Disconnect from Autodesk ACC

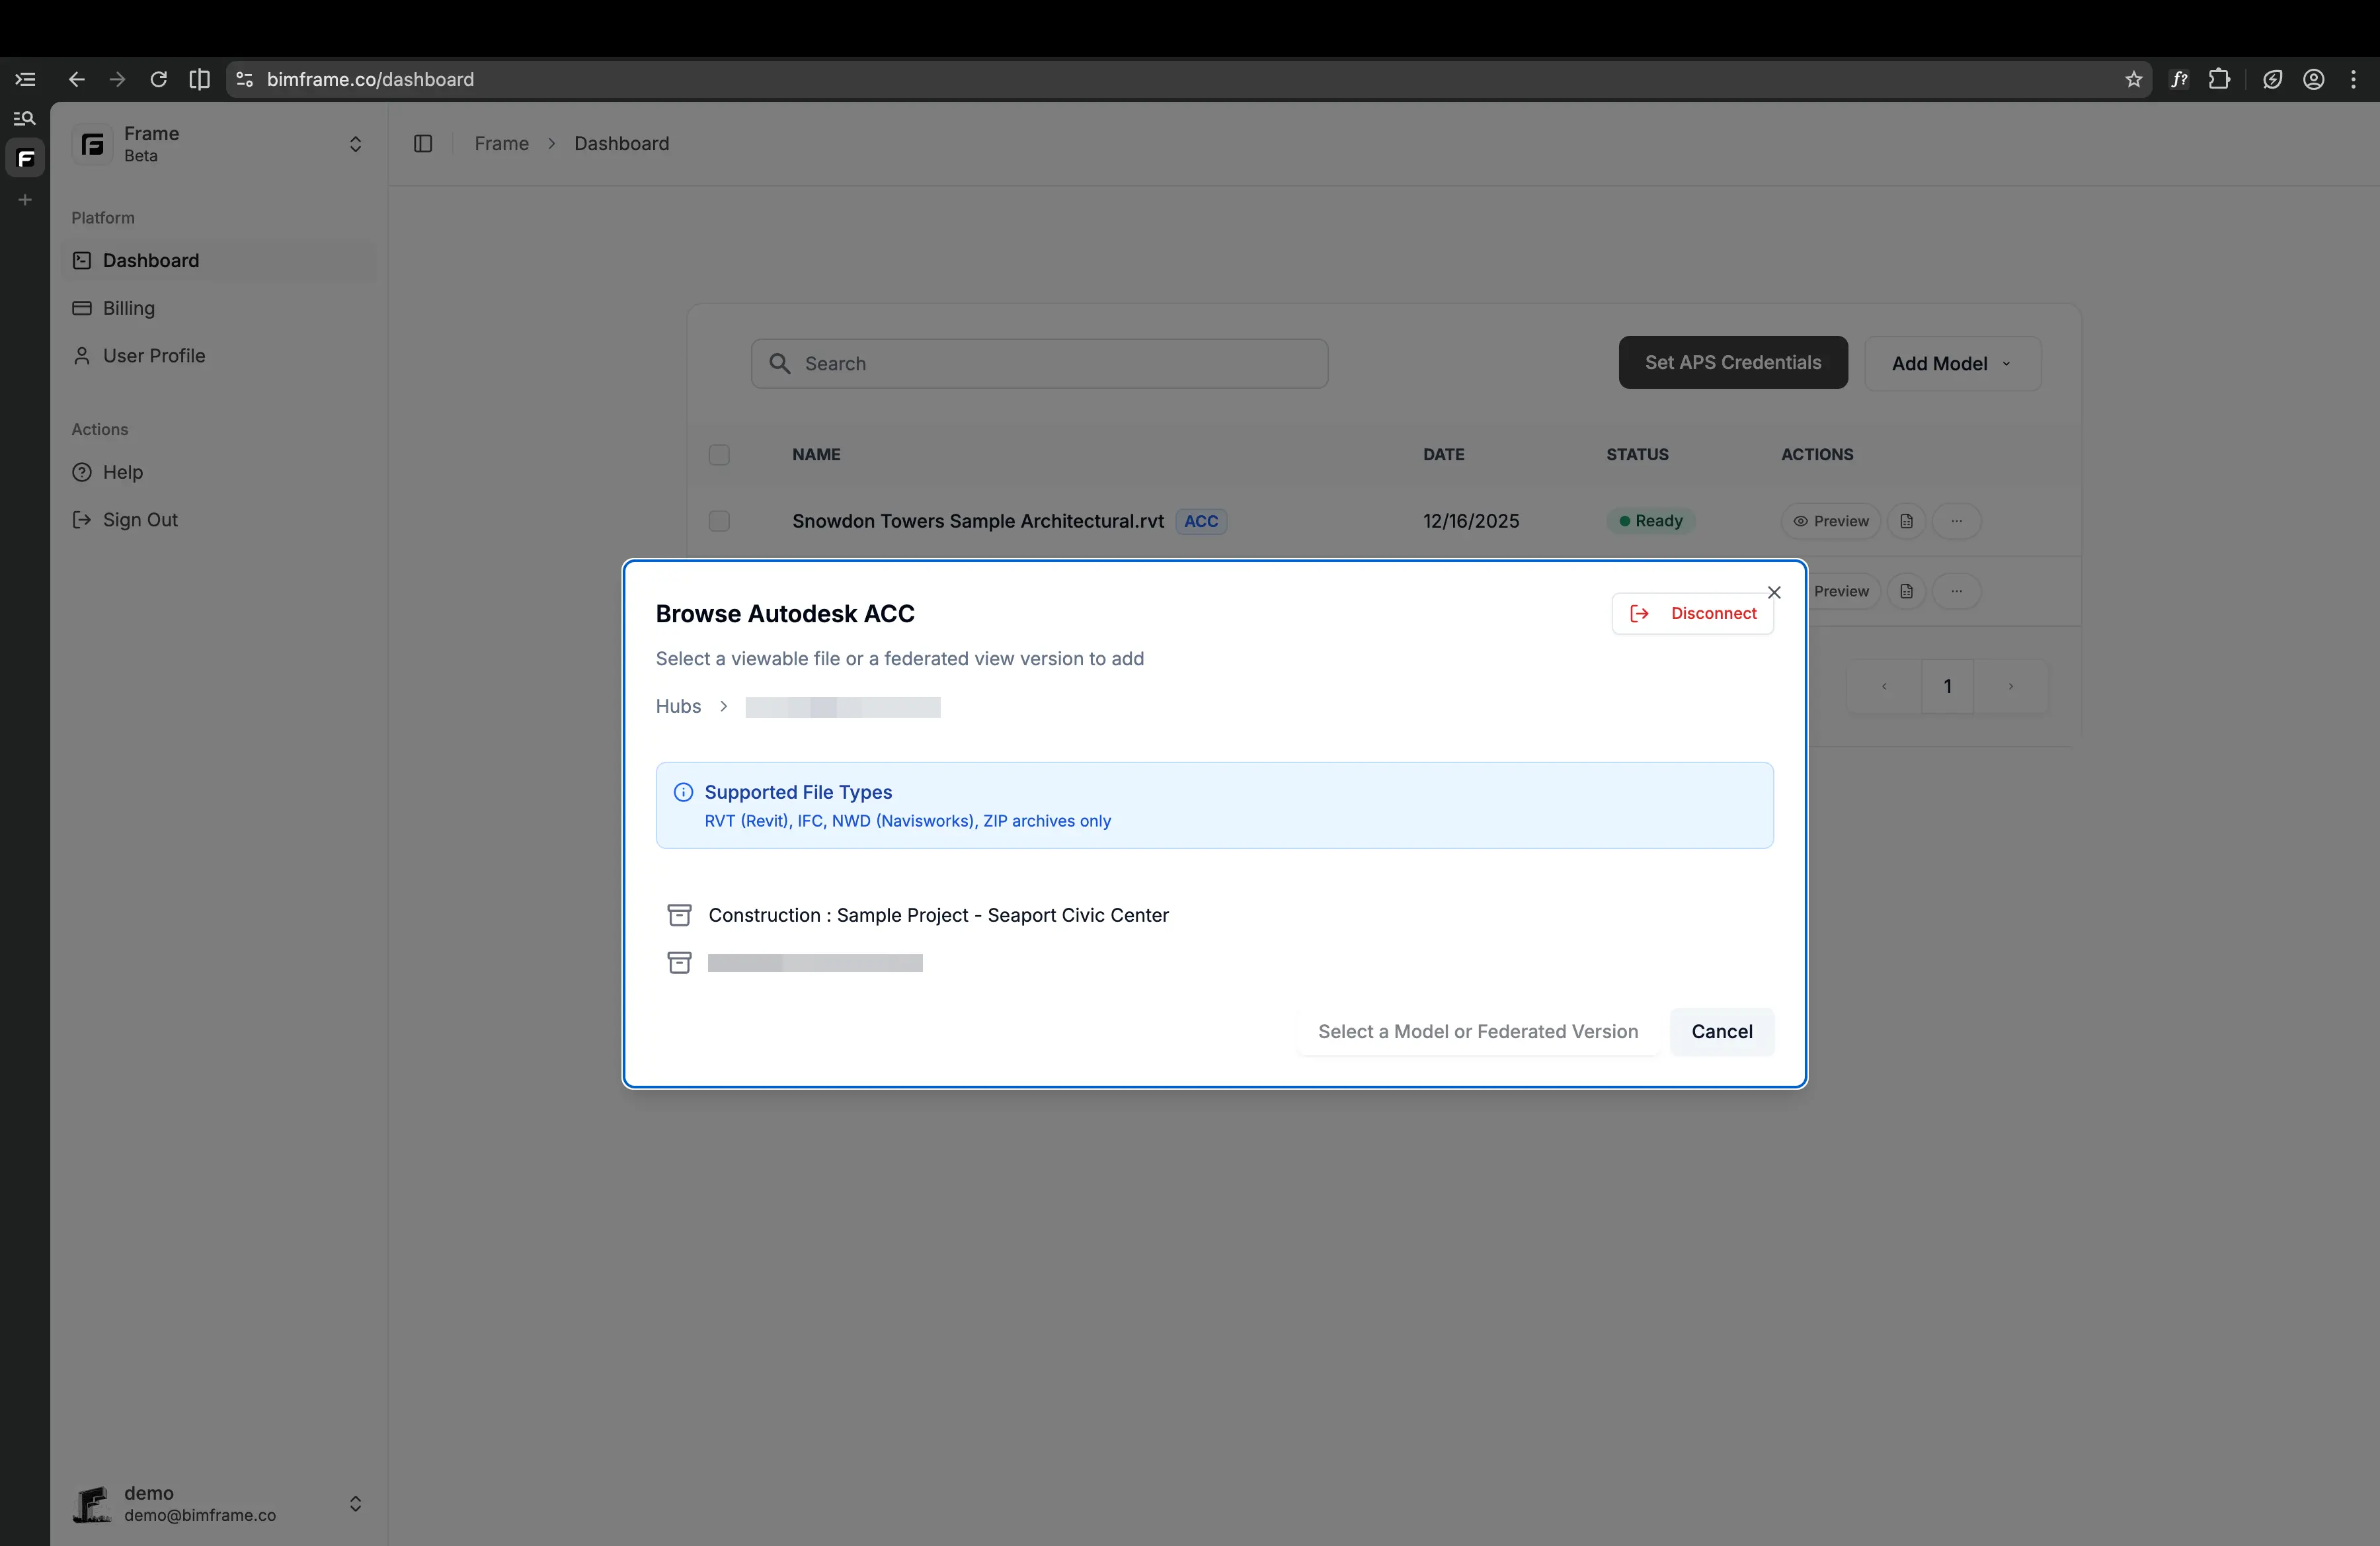click(1692, 613)
